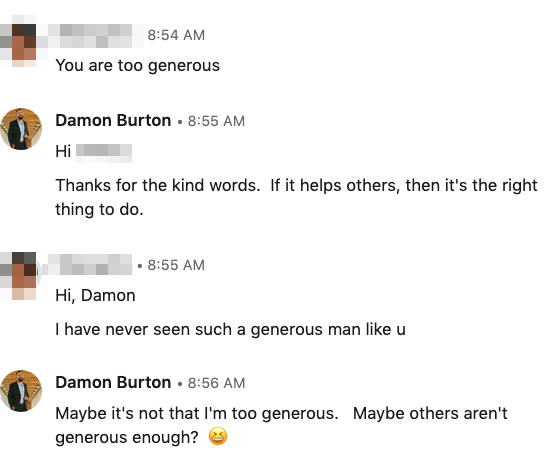The height and width of the screenshot is (472, 559).
Task: Click the blurred avatar beside Hi, Damon message
Action: [19, 276]
